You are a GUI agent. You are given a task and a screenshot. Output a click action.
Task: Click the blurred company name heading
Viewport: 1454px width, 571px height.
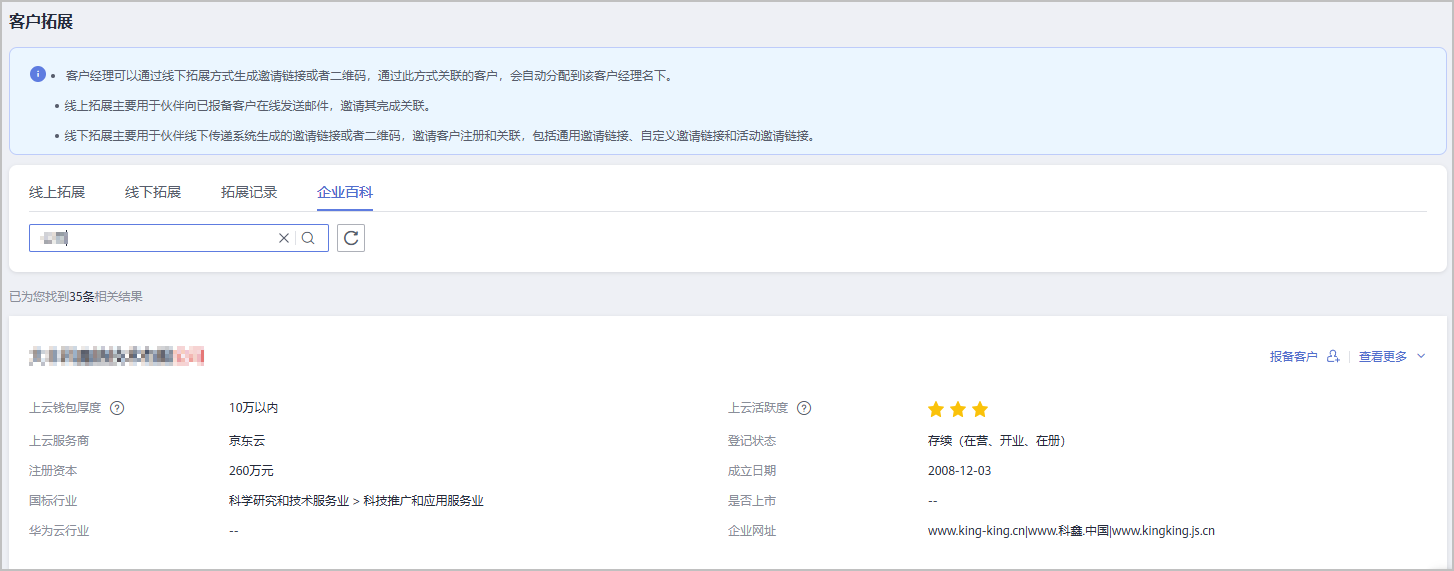(117, 355)
